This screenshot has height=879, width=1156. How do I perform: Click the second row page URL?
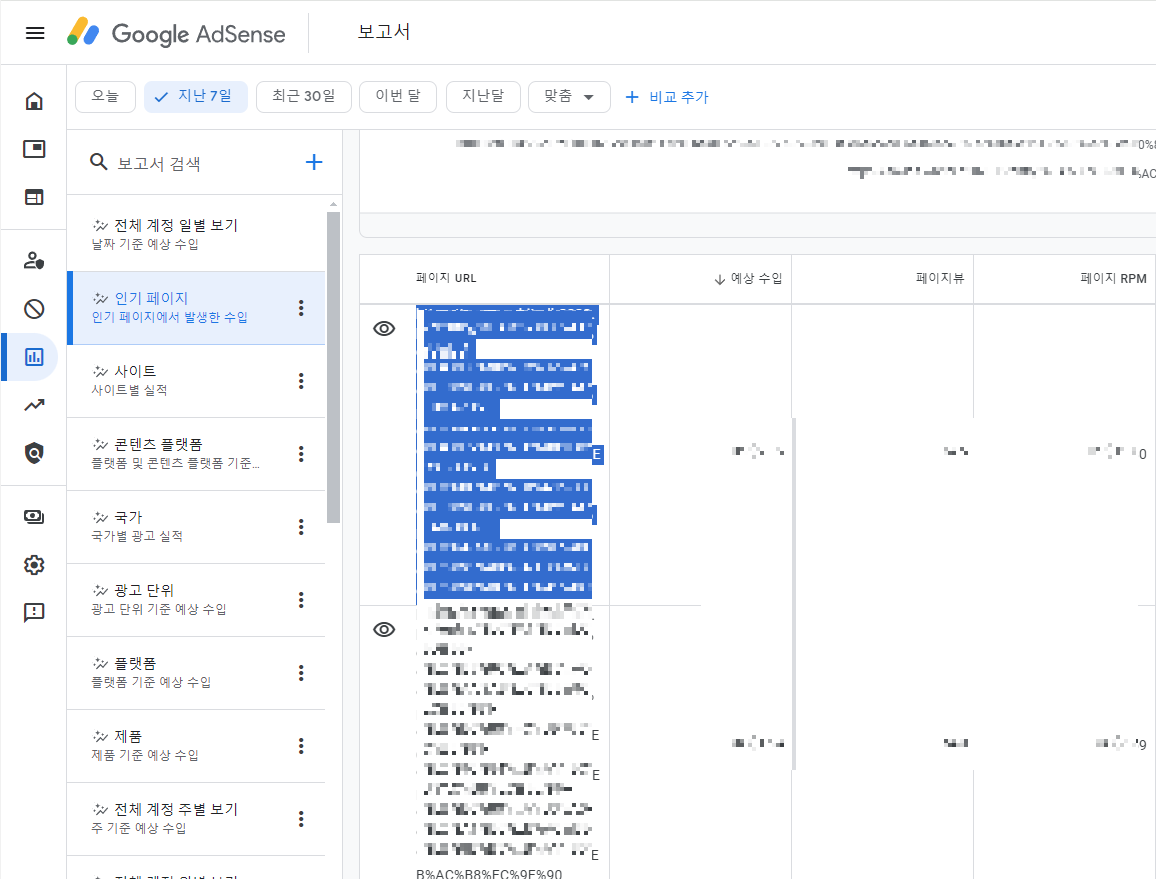tap(507, 741)
